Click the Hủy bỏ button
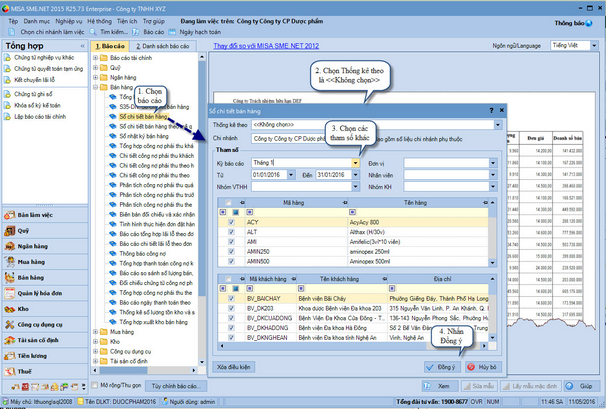 click(x=483, y=367)
